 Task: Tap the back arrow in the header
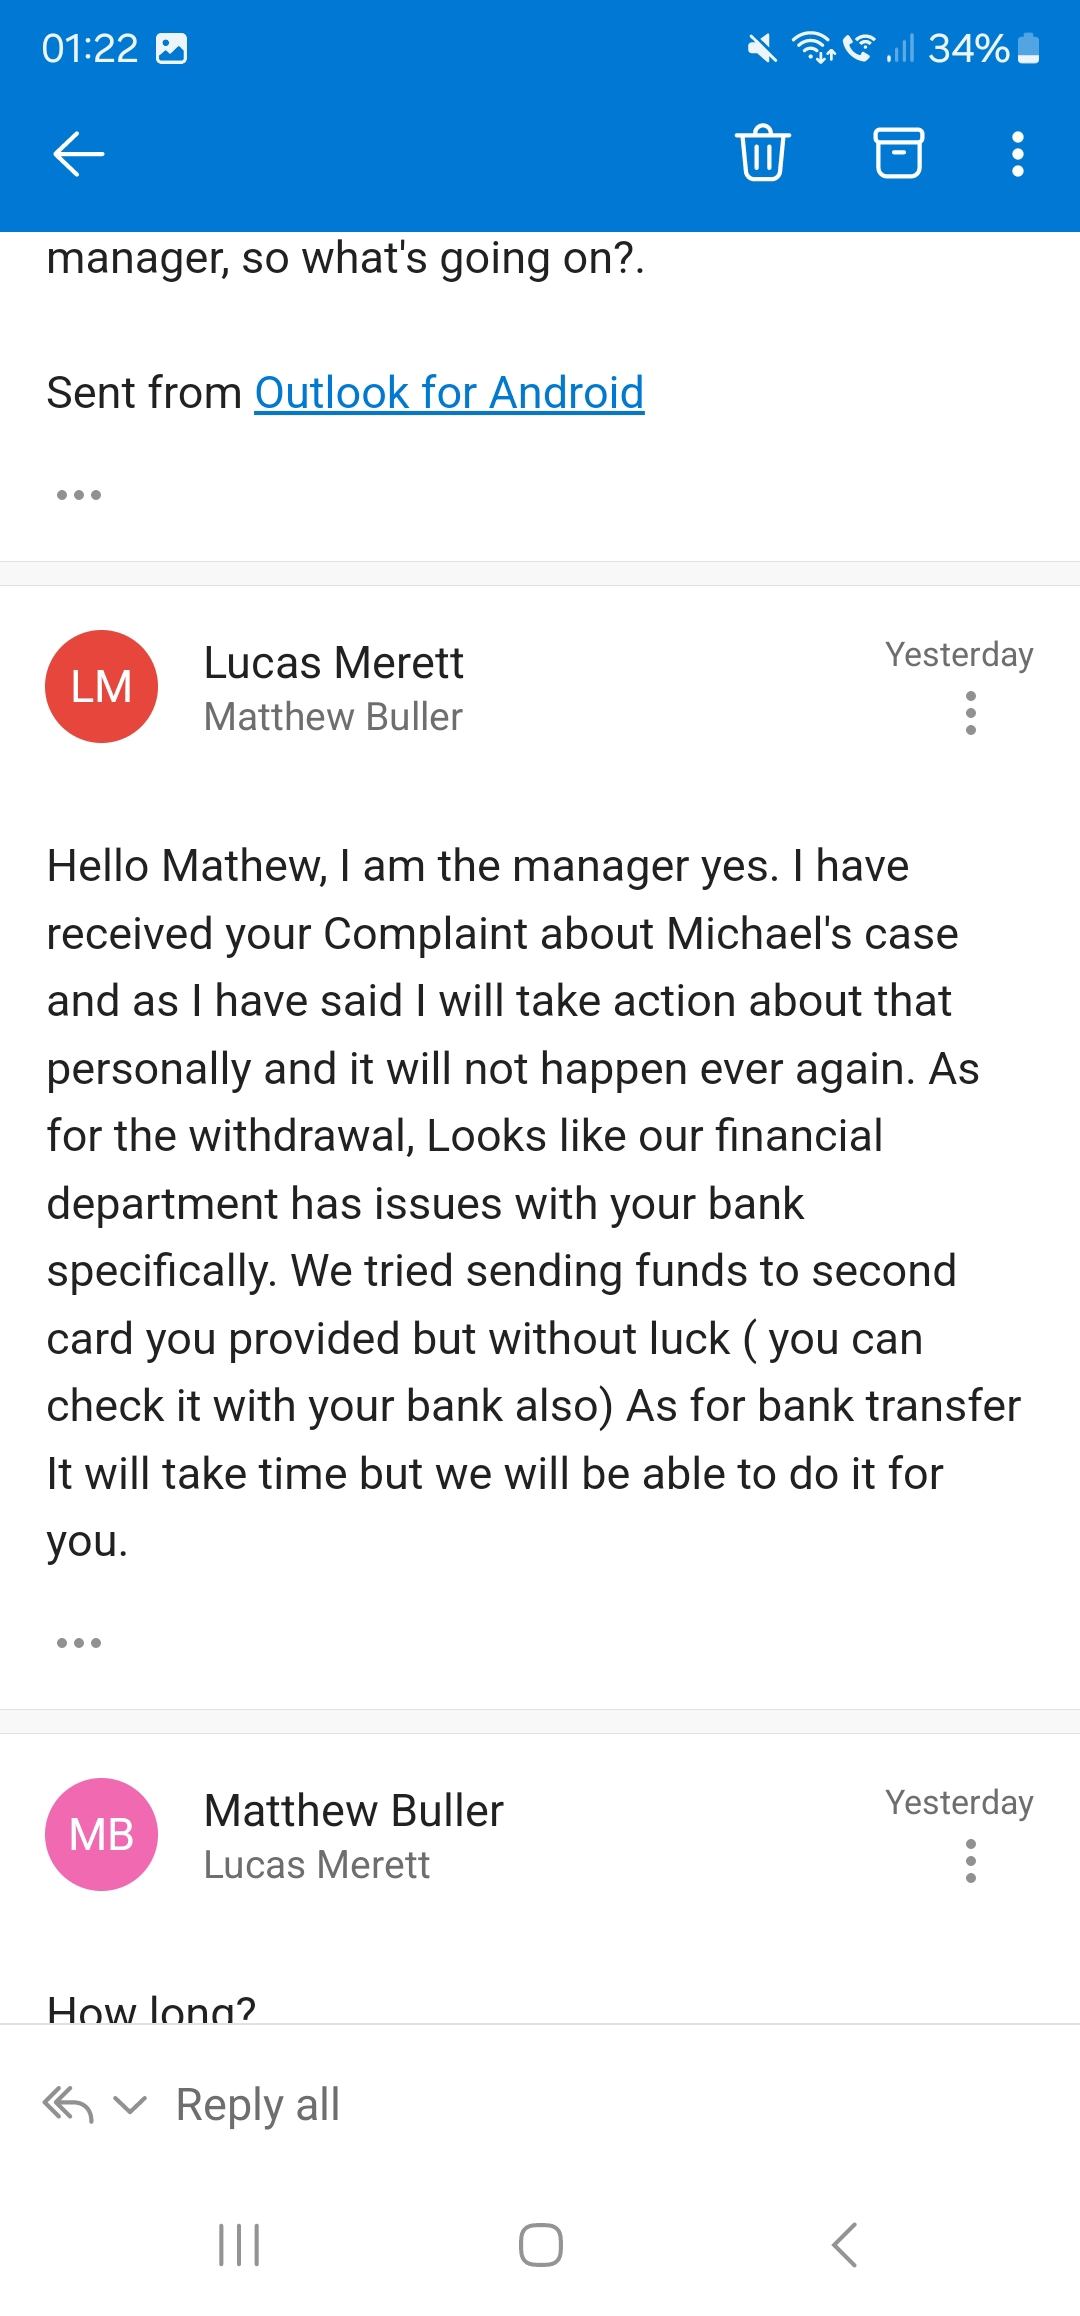click(x=78, y=154)
